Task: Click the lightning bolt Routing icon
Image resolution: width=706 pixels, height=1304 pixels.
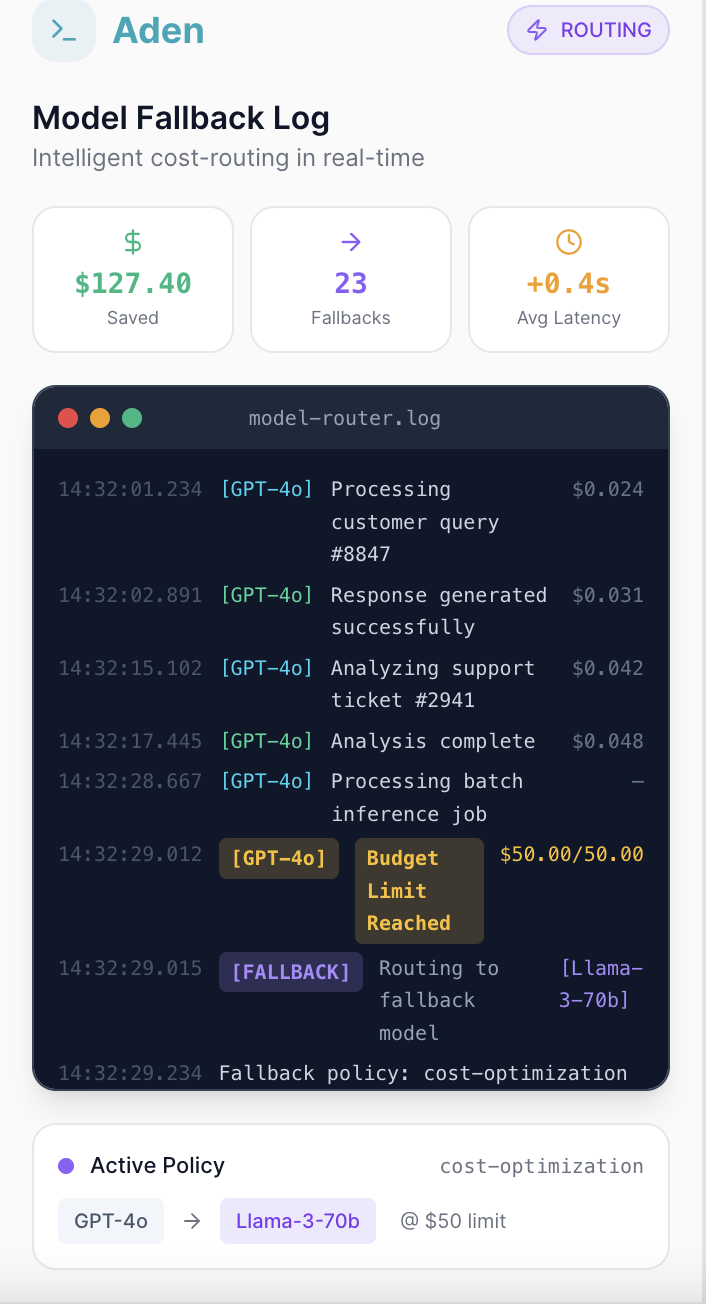Action: (537, 30)
